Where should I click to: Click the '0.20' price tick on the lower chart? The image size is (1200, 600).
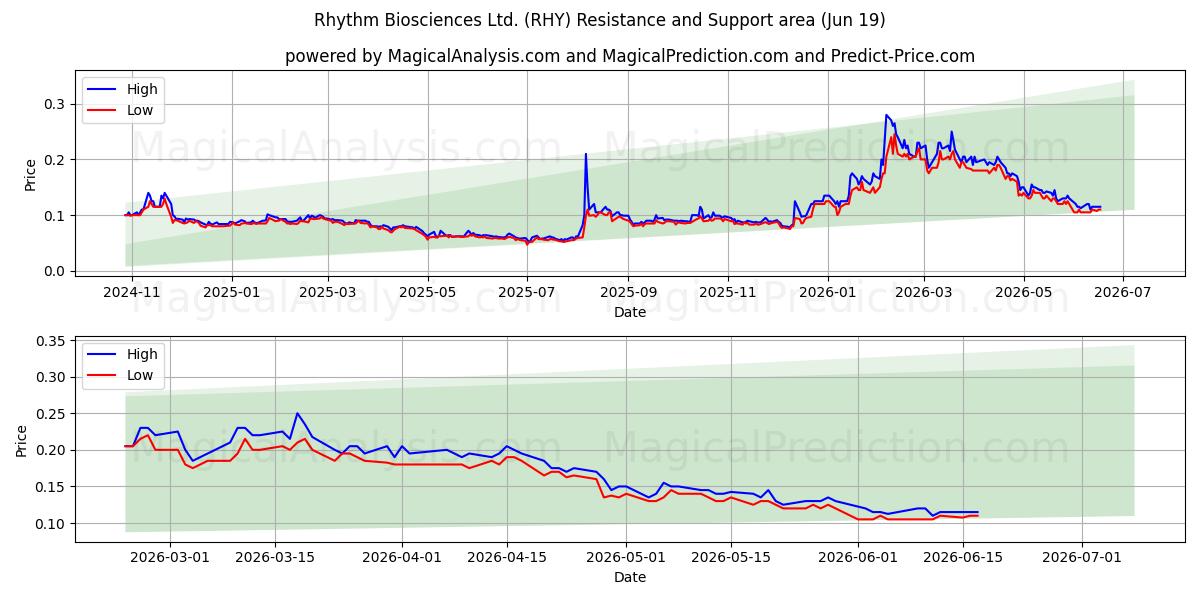click(51, 451)
